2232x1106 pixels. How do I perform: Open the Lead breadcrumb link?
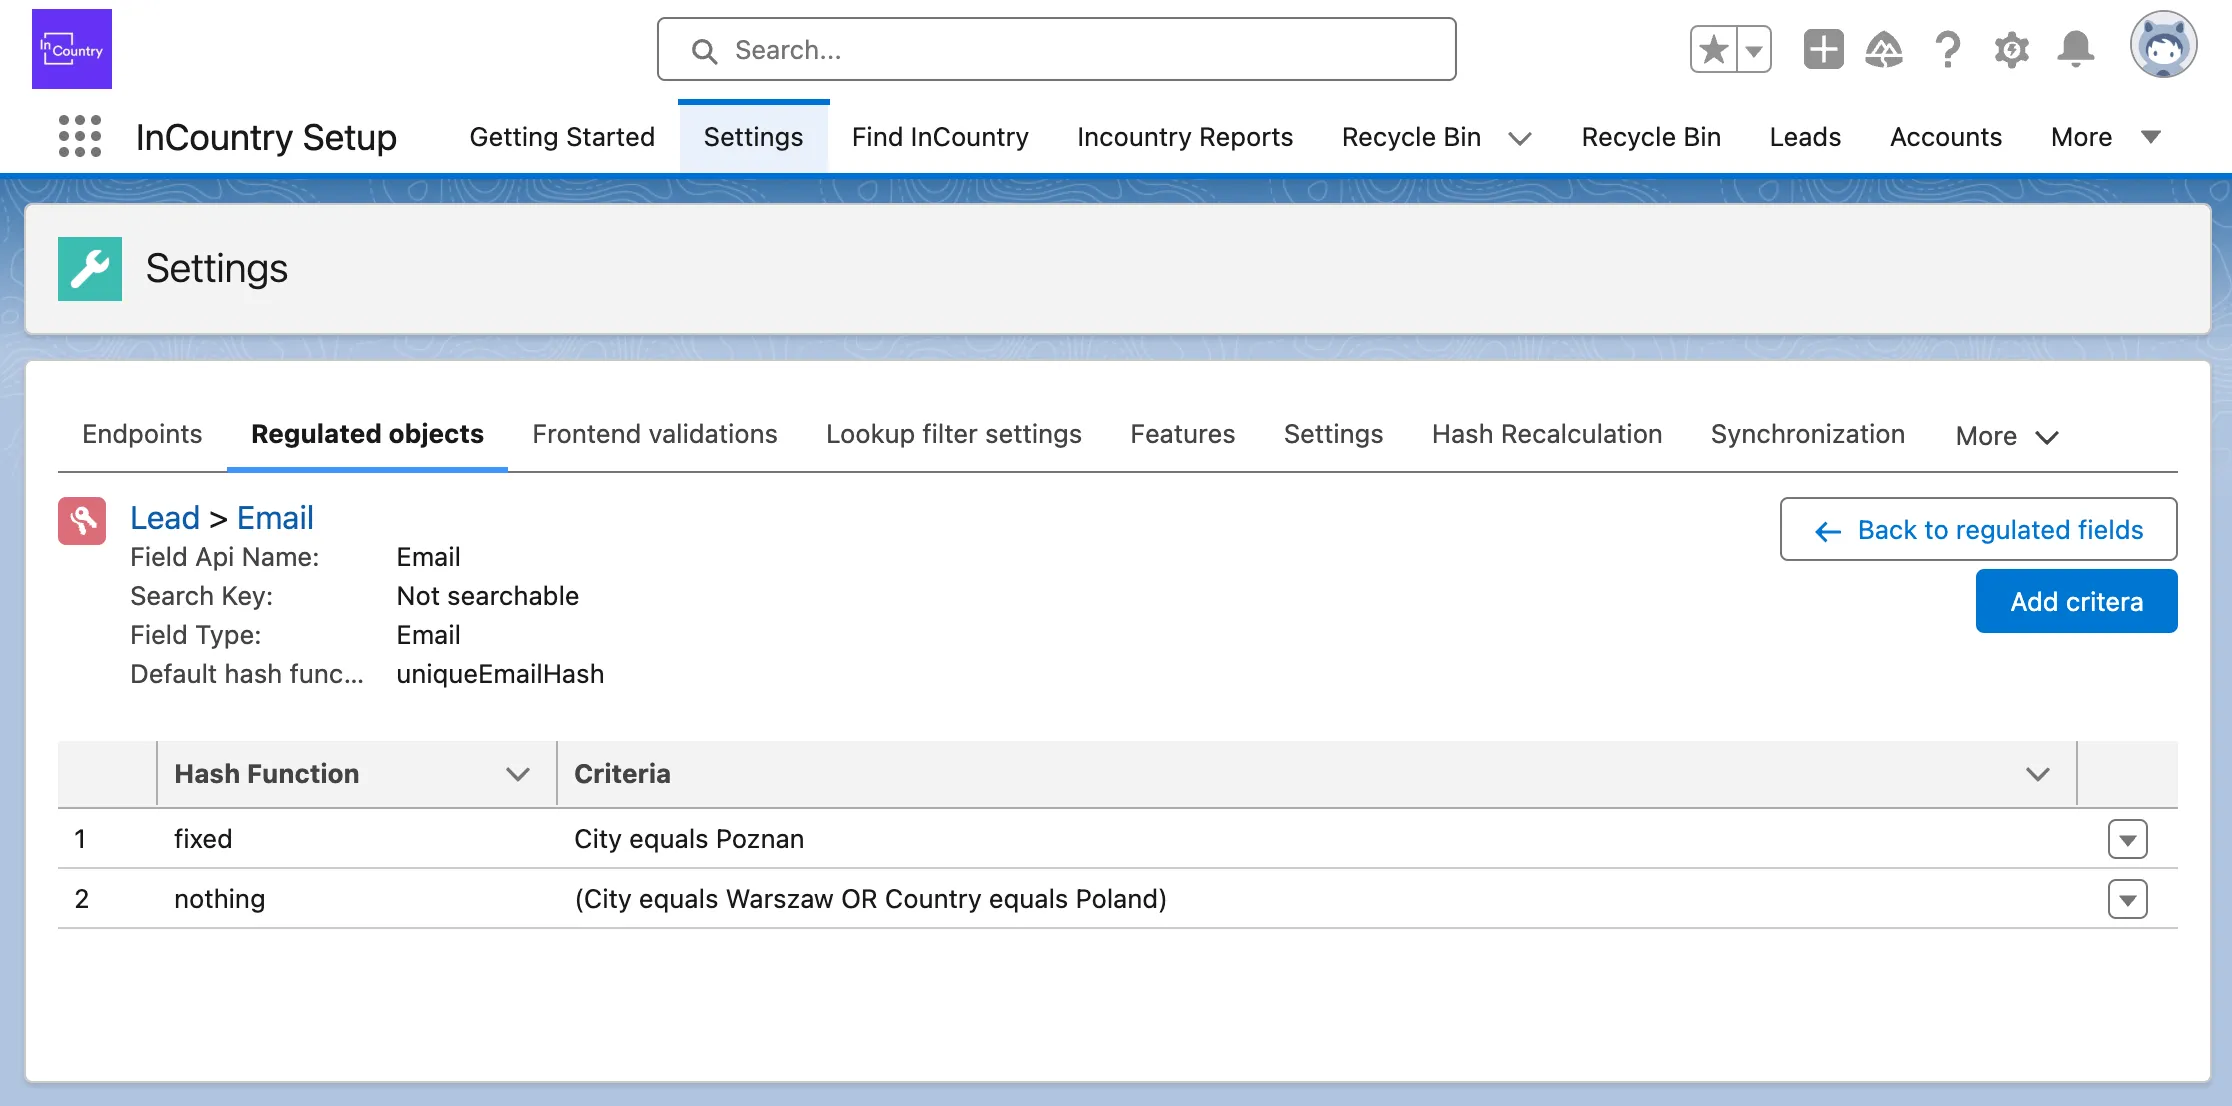point(165,518)
